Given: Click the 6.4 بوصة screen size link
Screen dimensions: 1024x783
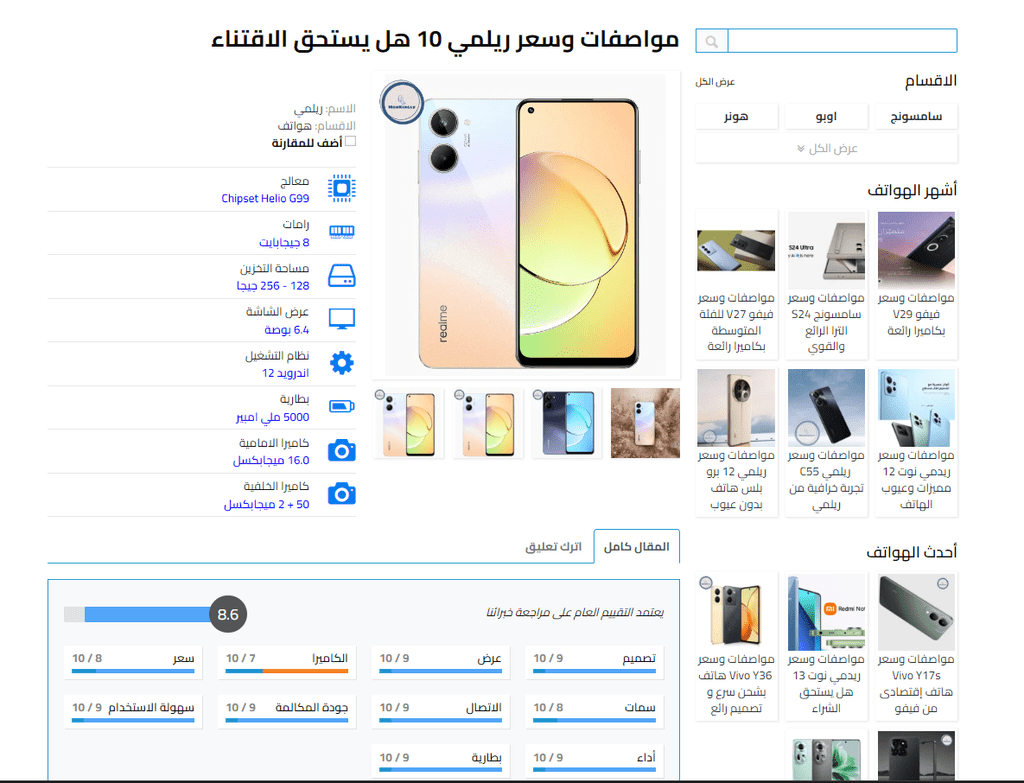Looking at the screenshot, I should [287, 330].
